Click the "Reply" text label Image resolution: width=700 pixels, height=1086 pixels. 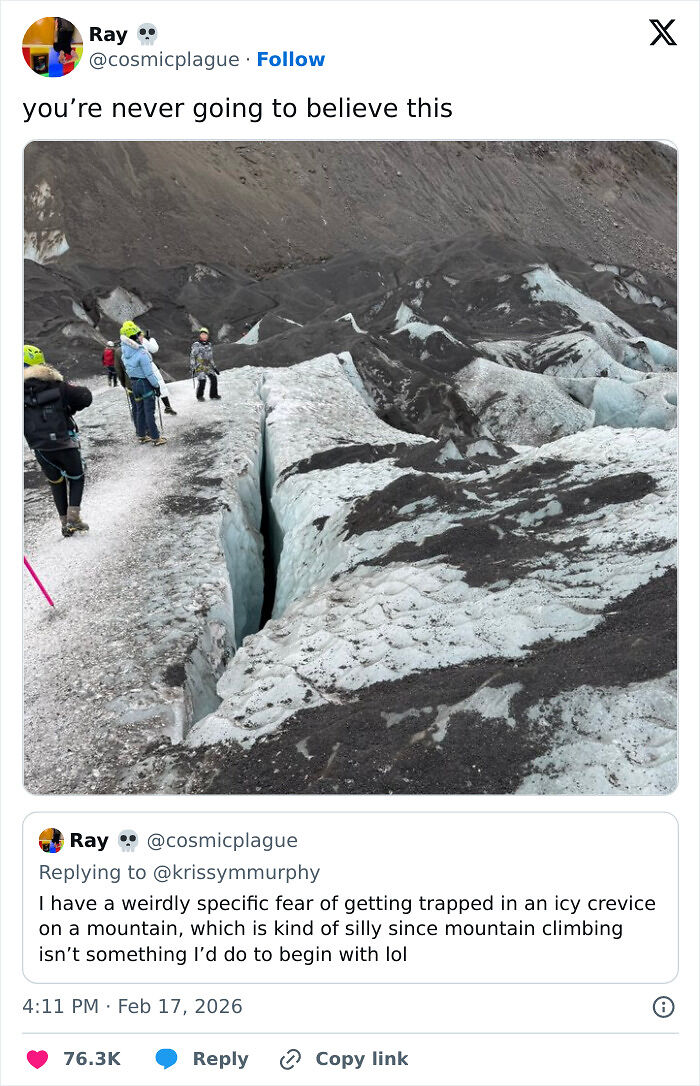point(220,1059)
